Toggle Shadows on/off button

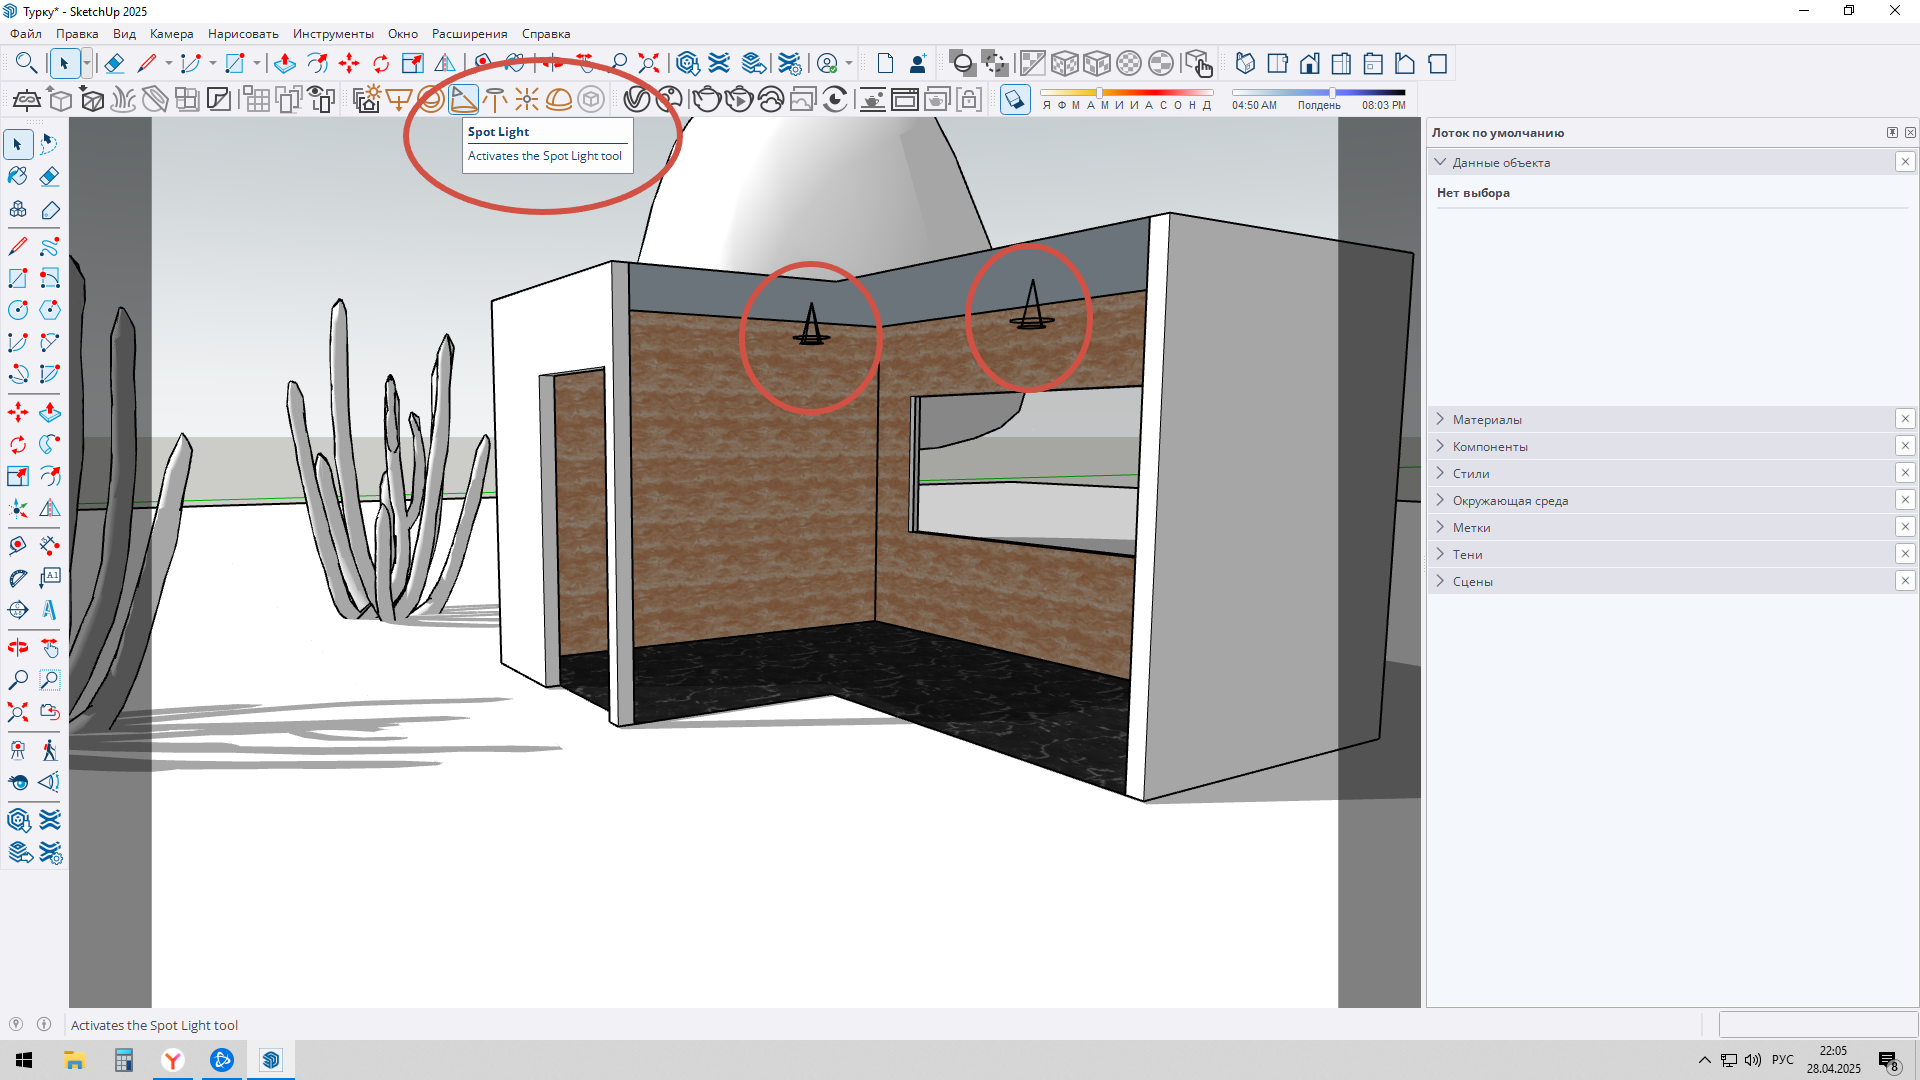coord(1015,99)
